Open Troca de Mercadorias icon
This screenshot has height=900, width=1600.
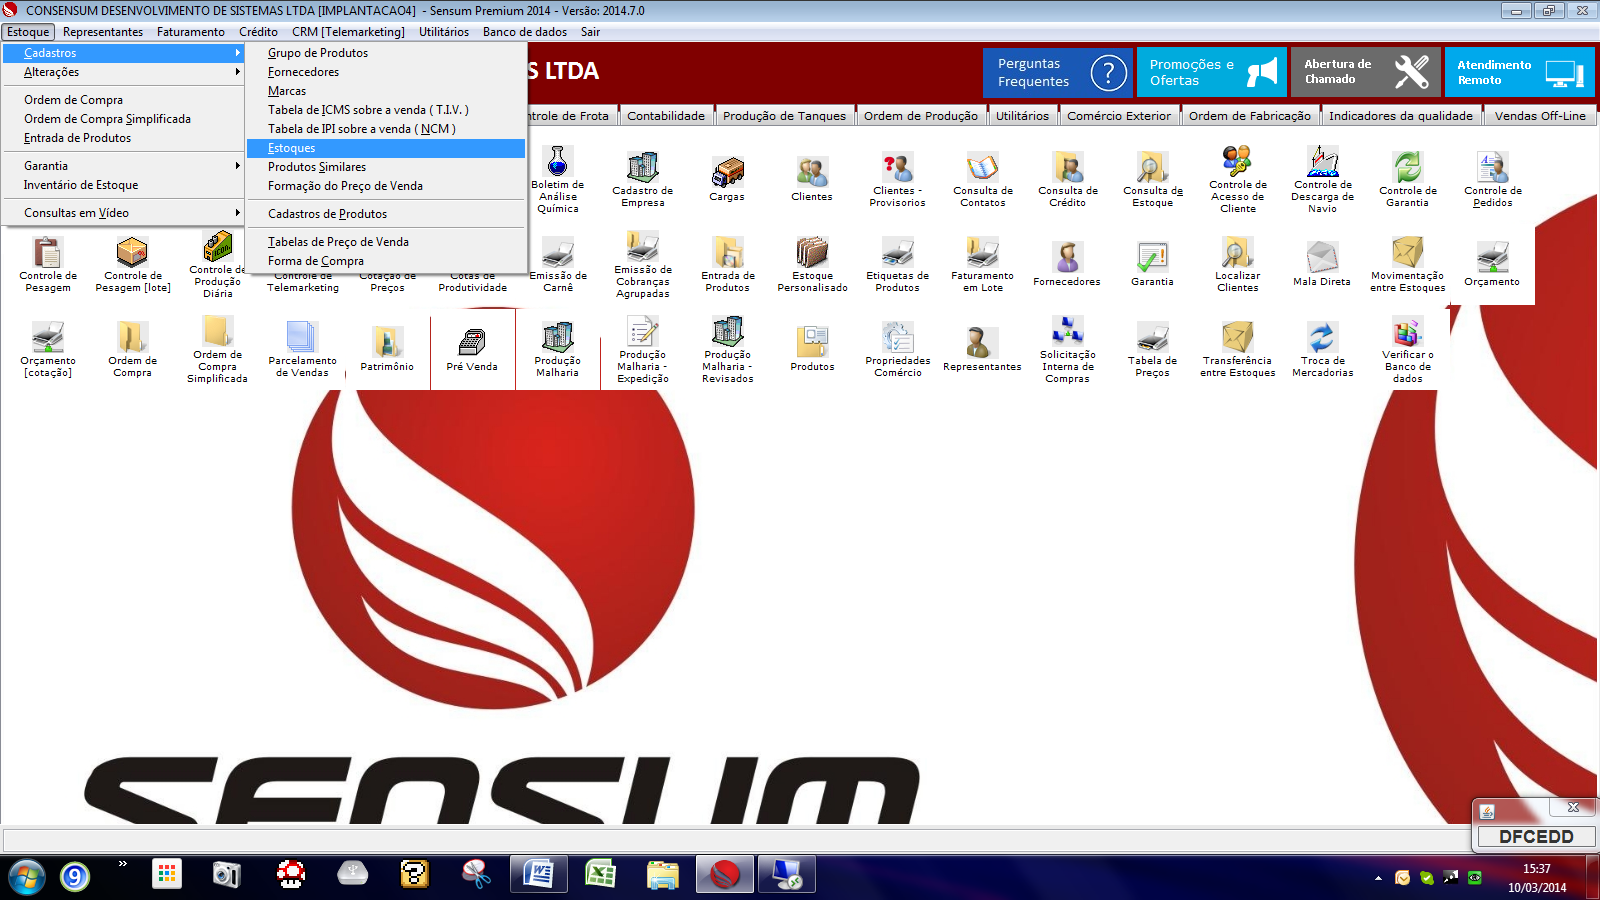(1322, 349)
